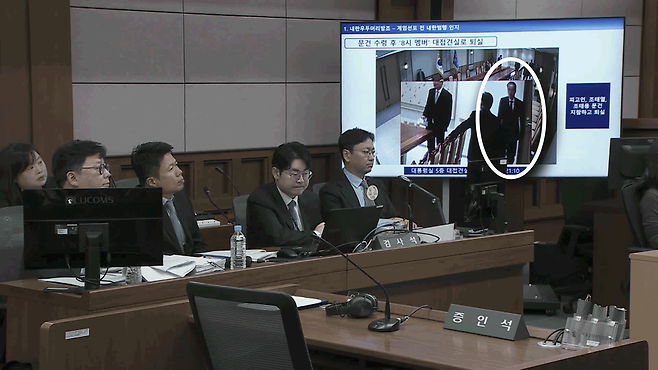Click the '대통령실 5층' caption label on slide
Viewport: 658px width, 370px height.
pos(436,171)
